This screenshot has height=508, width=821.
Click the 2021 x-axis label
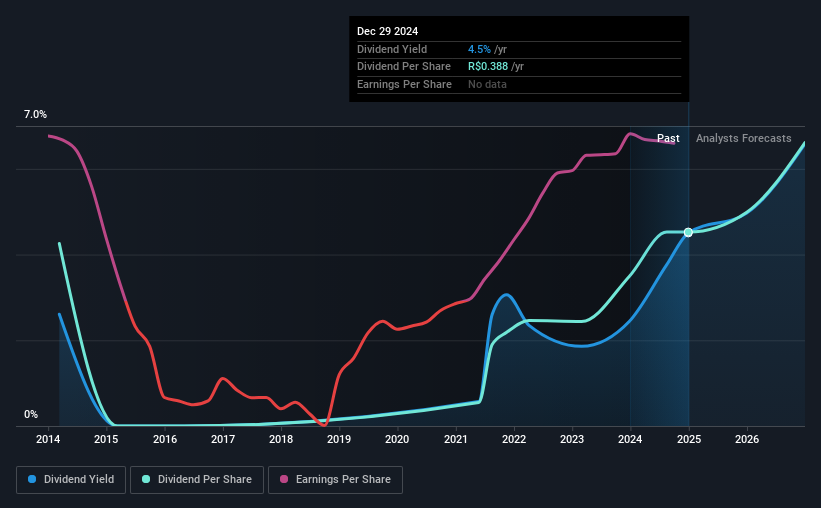pos(456,439)
